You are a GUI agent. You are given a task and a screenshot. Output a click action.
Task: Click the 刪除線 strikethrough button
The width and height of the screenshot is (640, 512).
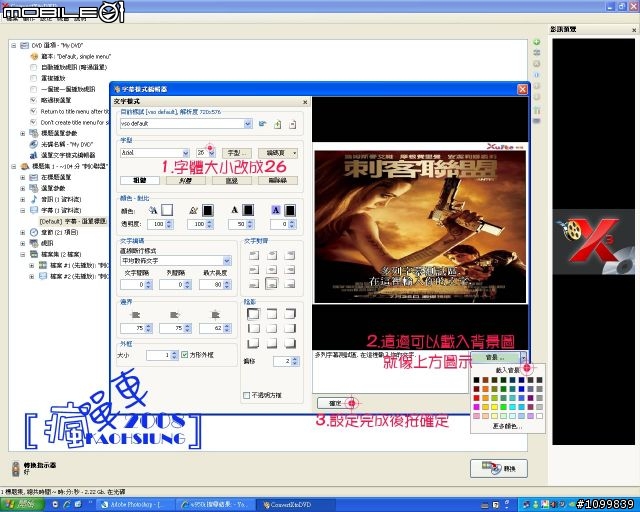coord(278,180)
